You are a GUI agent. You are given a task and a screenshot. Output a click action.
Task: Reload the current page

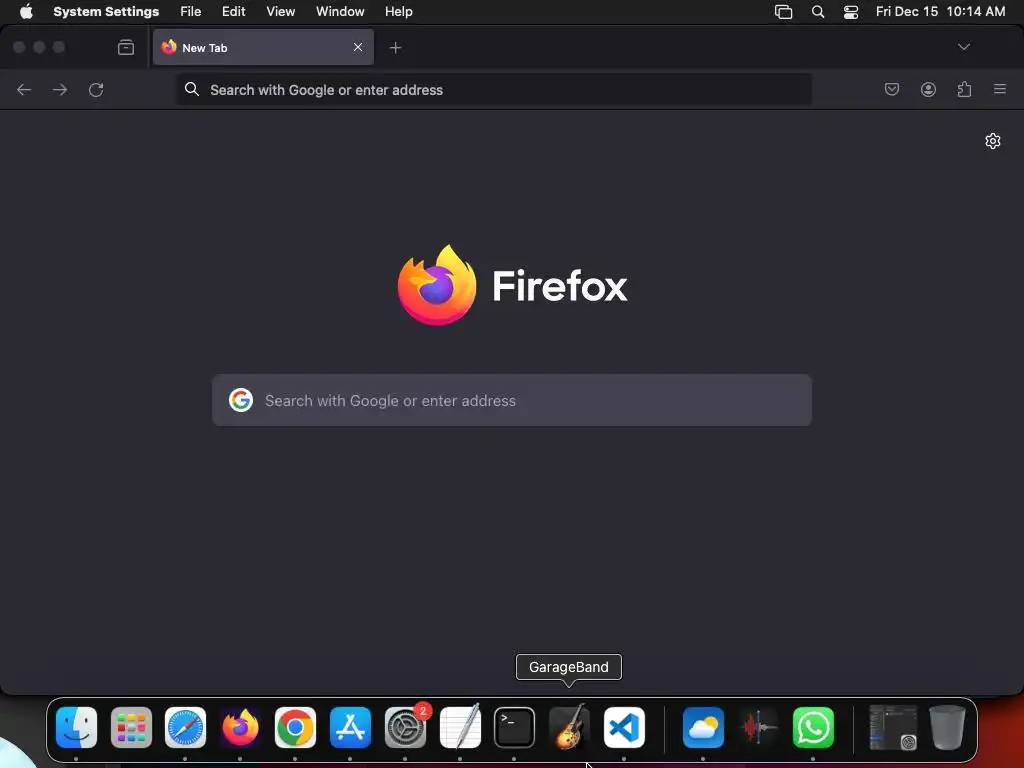click(96, 89)
